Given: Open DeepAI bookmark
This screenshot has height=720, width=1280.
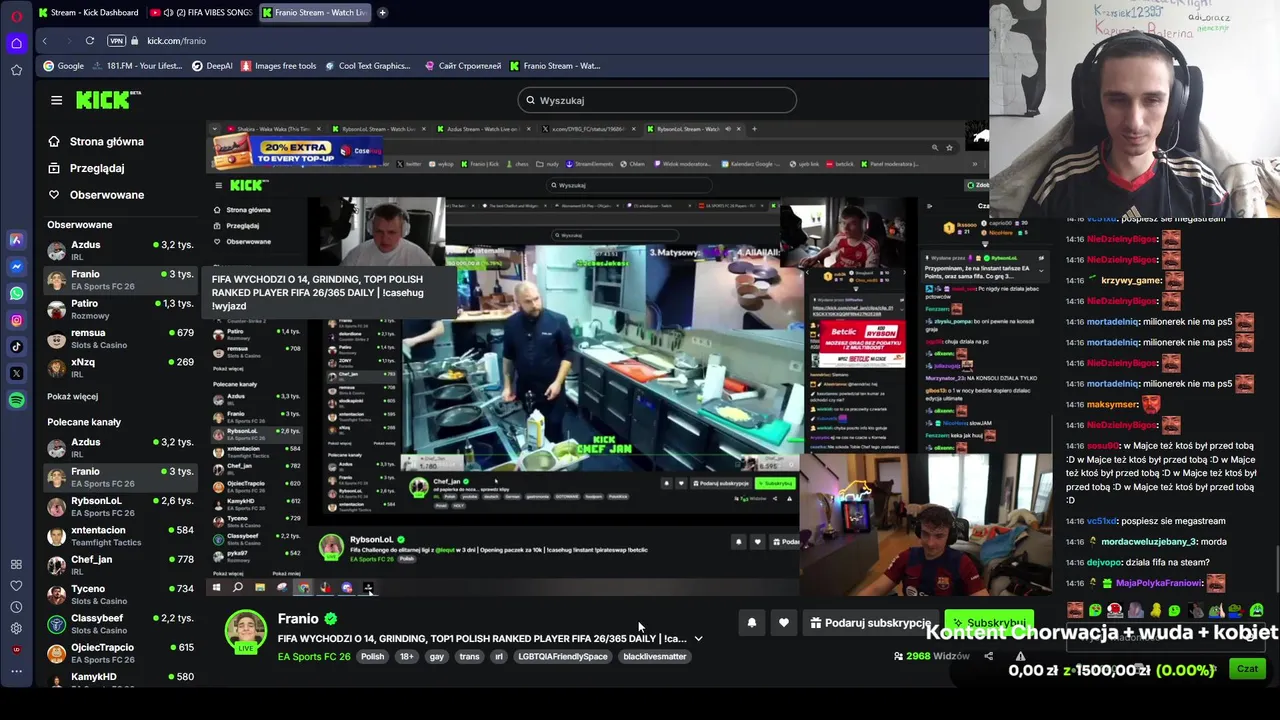Looking at the screenshot, I should click(211, 66).
